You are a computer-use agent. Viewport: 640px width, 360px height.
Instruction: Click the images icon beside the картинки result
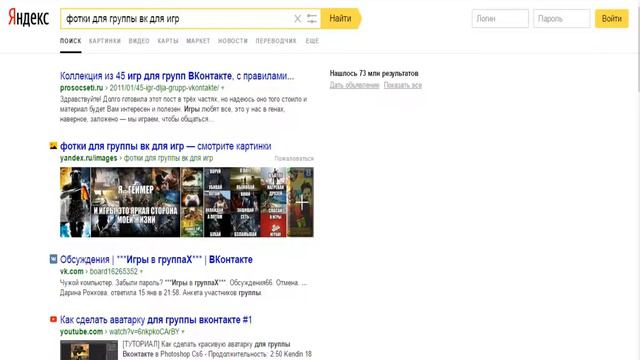[x=53, y=146]
